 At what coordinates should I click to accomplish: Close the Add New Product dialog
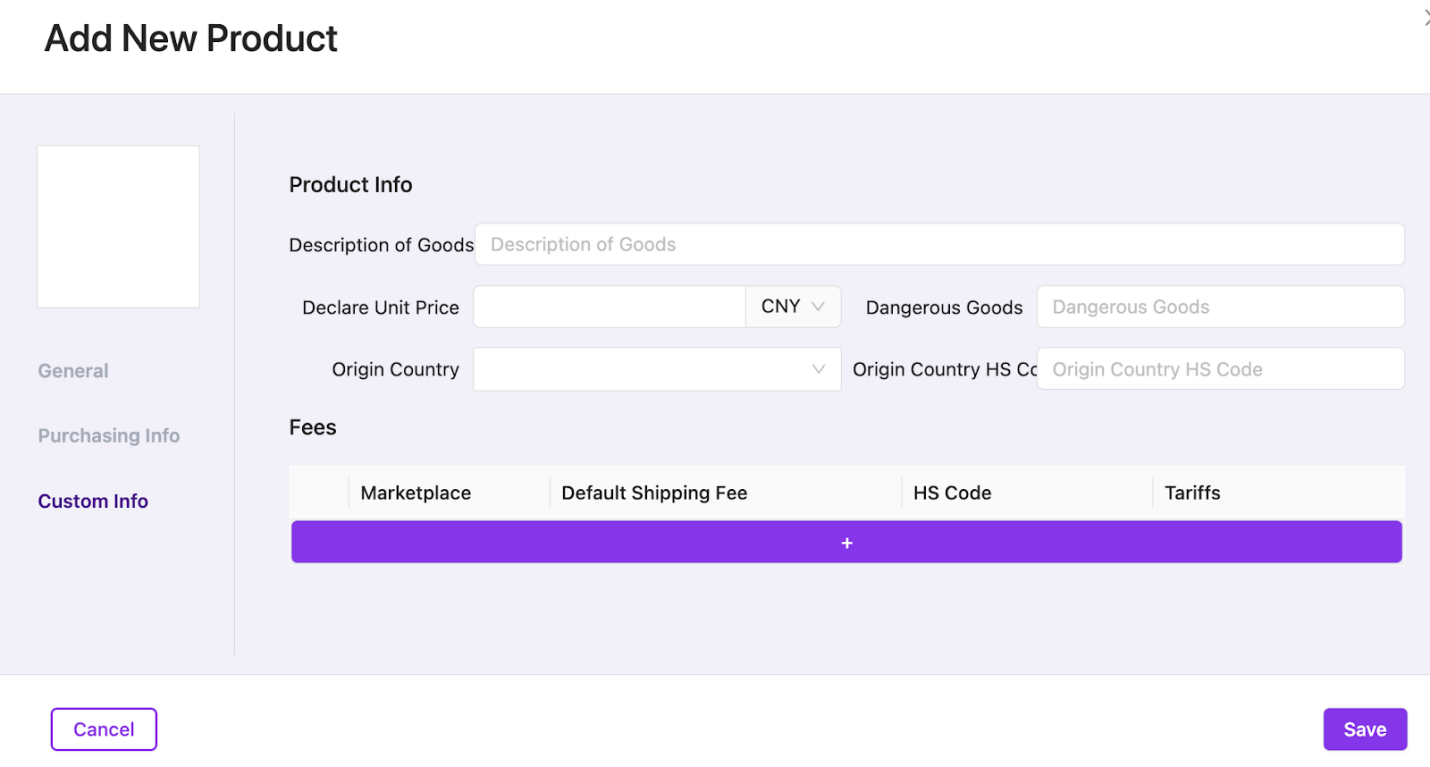(x=1425, y=17)
